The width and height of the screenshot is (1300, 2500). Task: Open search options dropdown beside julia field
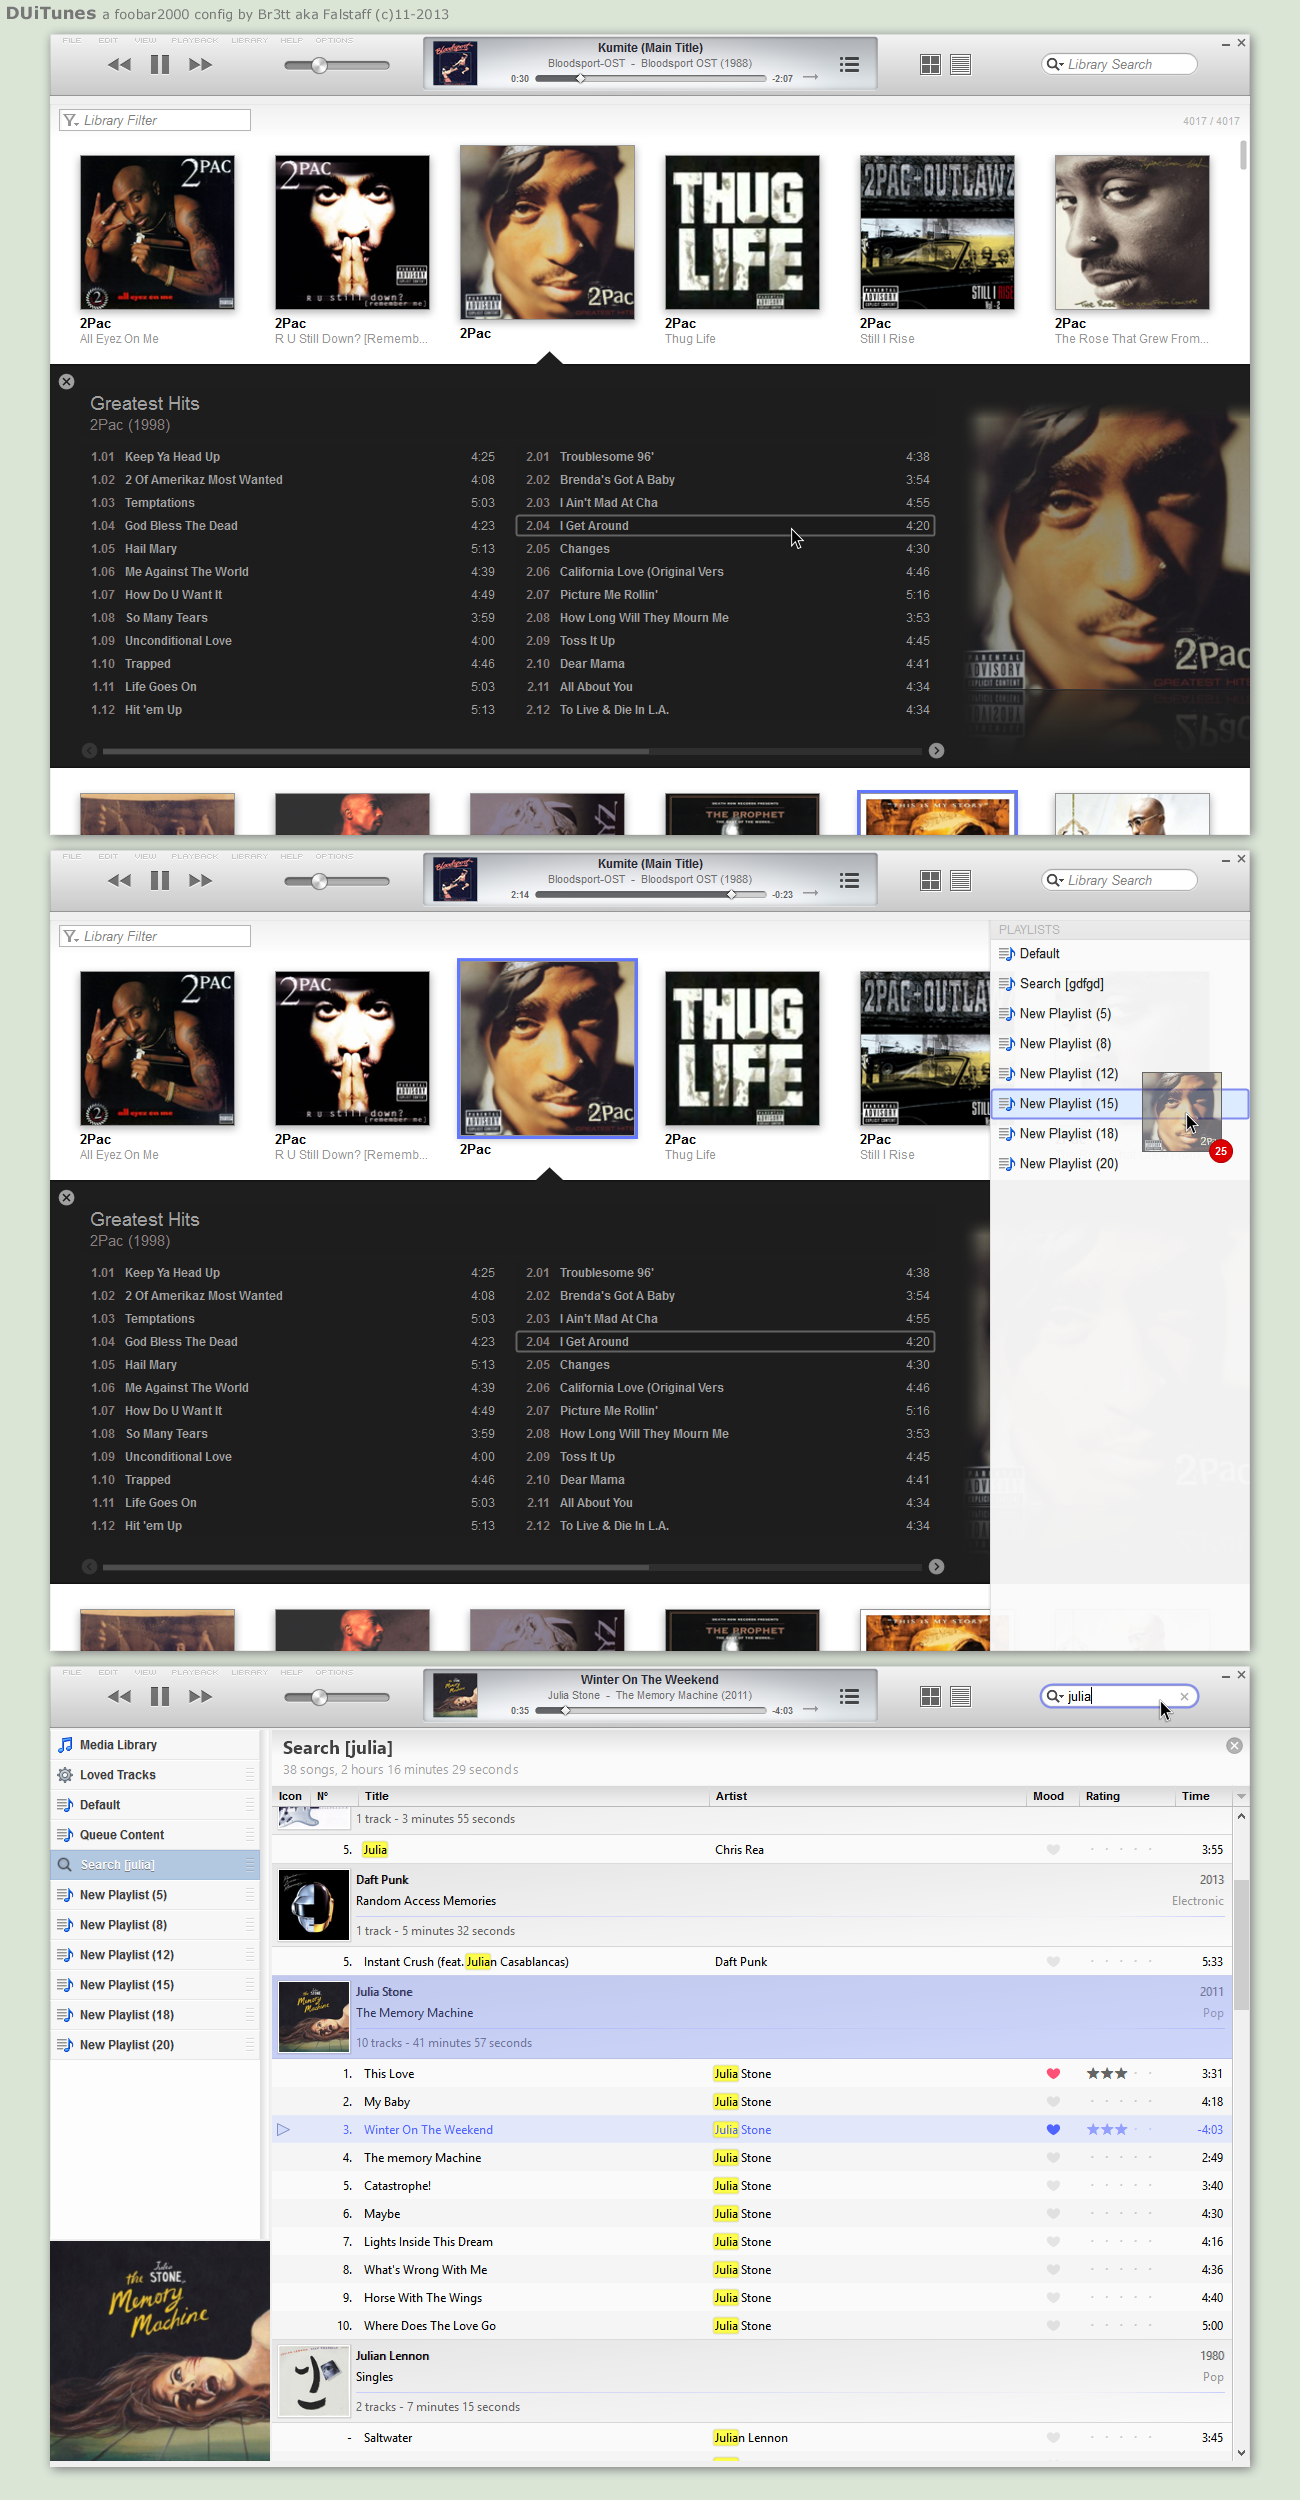point(1054,1697)
